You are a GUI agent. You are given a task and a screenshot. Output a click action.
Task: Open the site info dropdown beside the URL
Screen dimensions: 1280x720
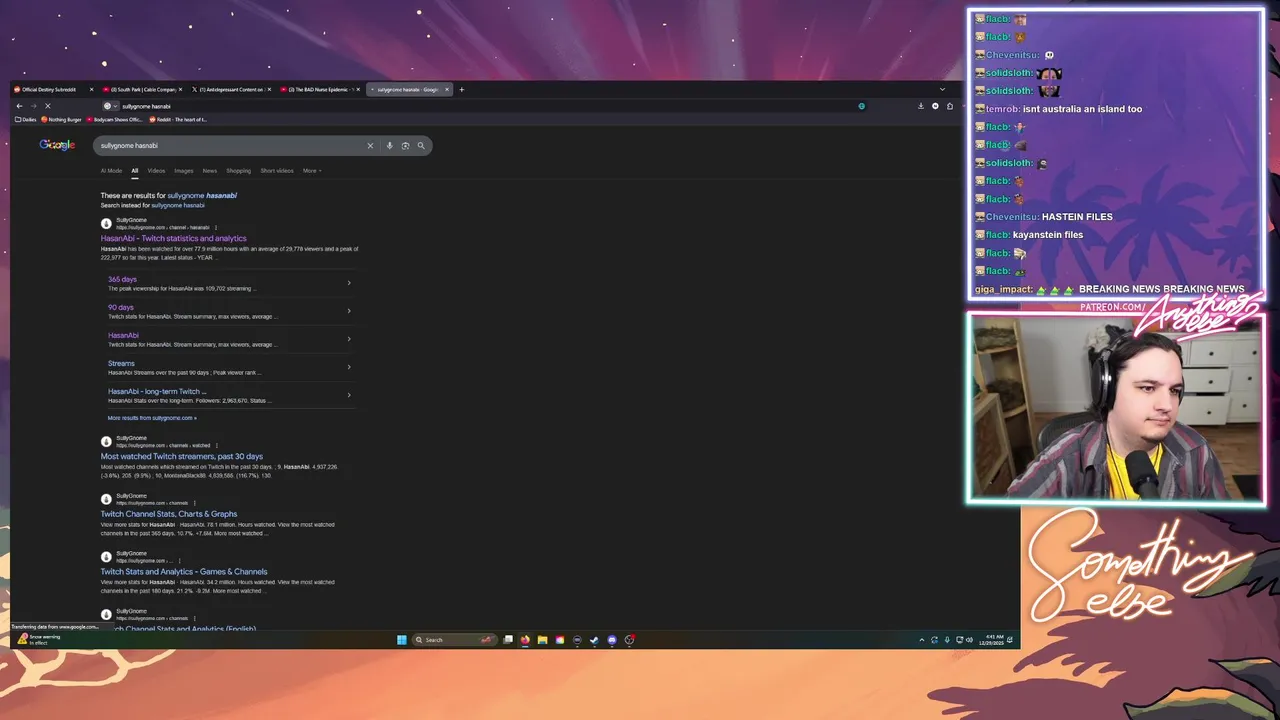pyautogui.click(x=110, y=106)
